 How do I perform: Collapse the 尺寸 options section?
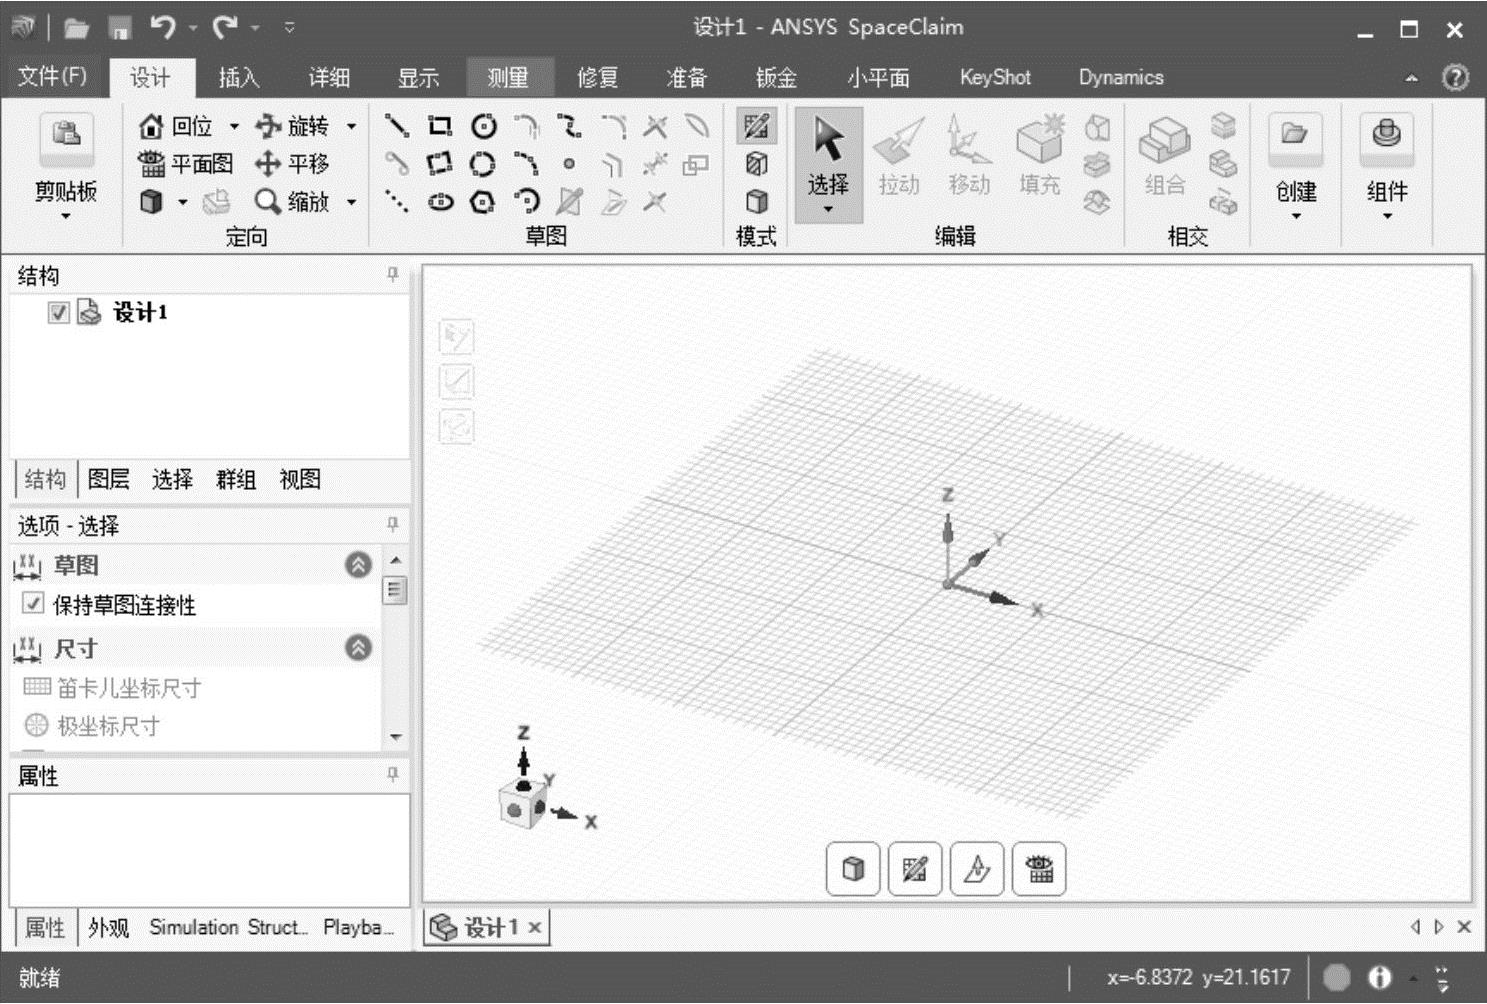pyautogui.click(x=358, y=648)
